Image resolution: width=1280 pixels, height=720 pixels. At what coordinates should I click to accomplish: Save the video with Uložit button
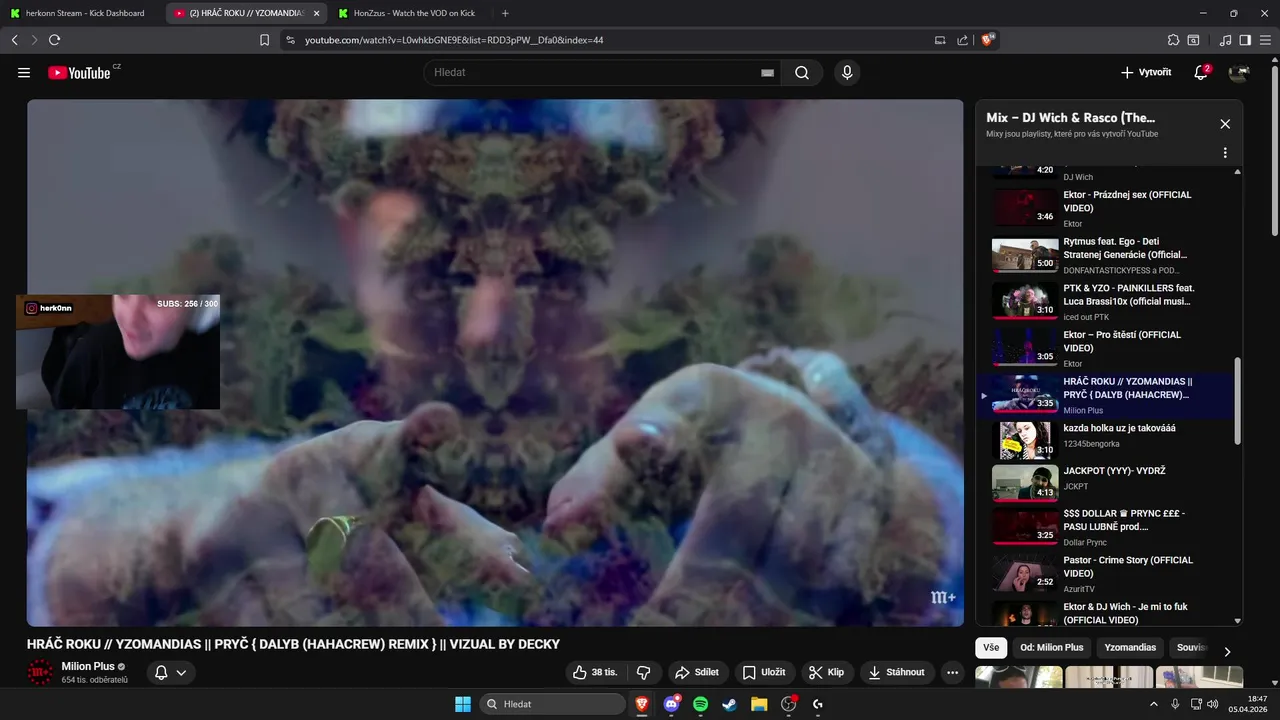(765, 672)
